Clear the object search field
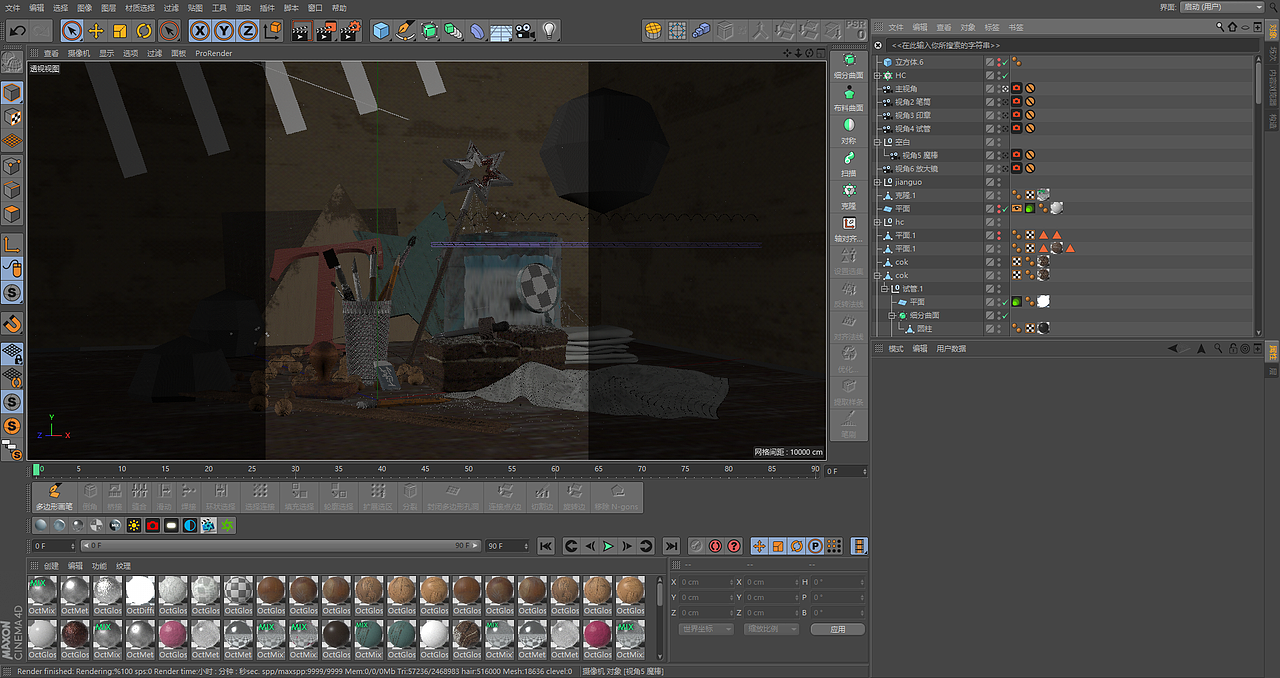The image size is (1280, 678). coord(878,45)
